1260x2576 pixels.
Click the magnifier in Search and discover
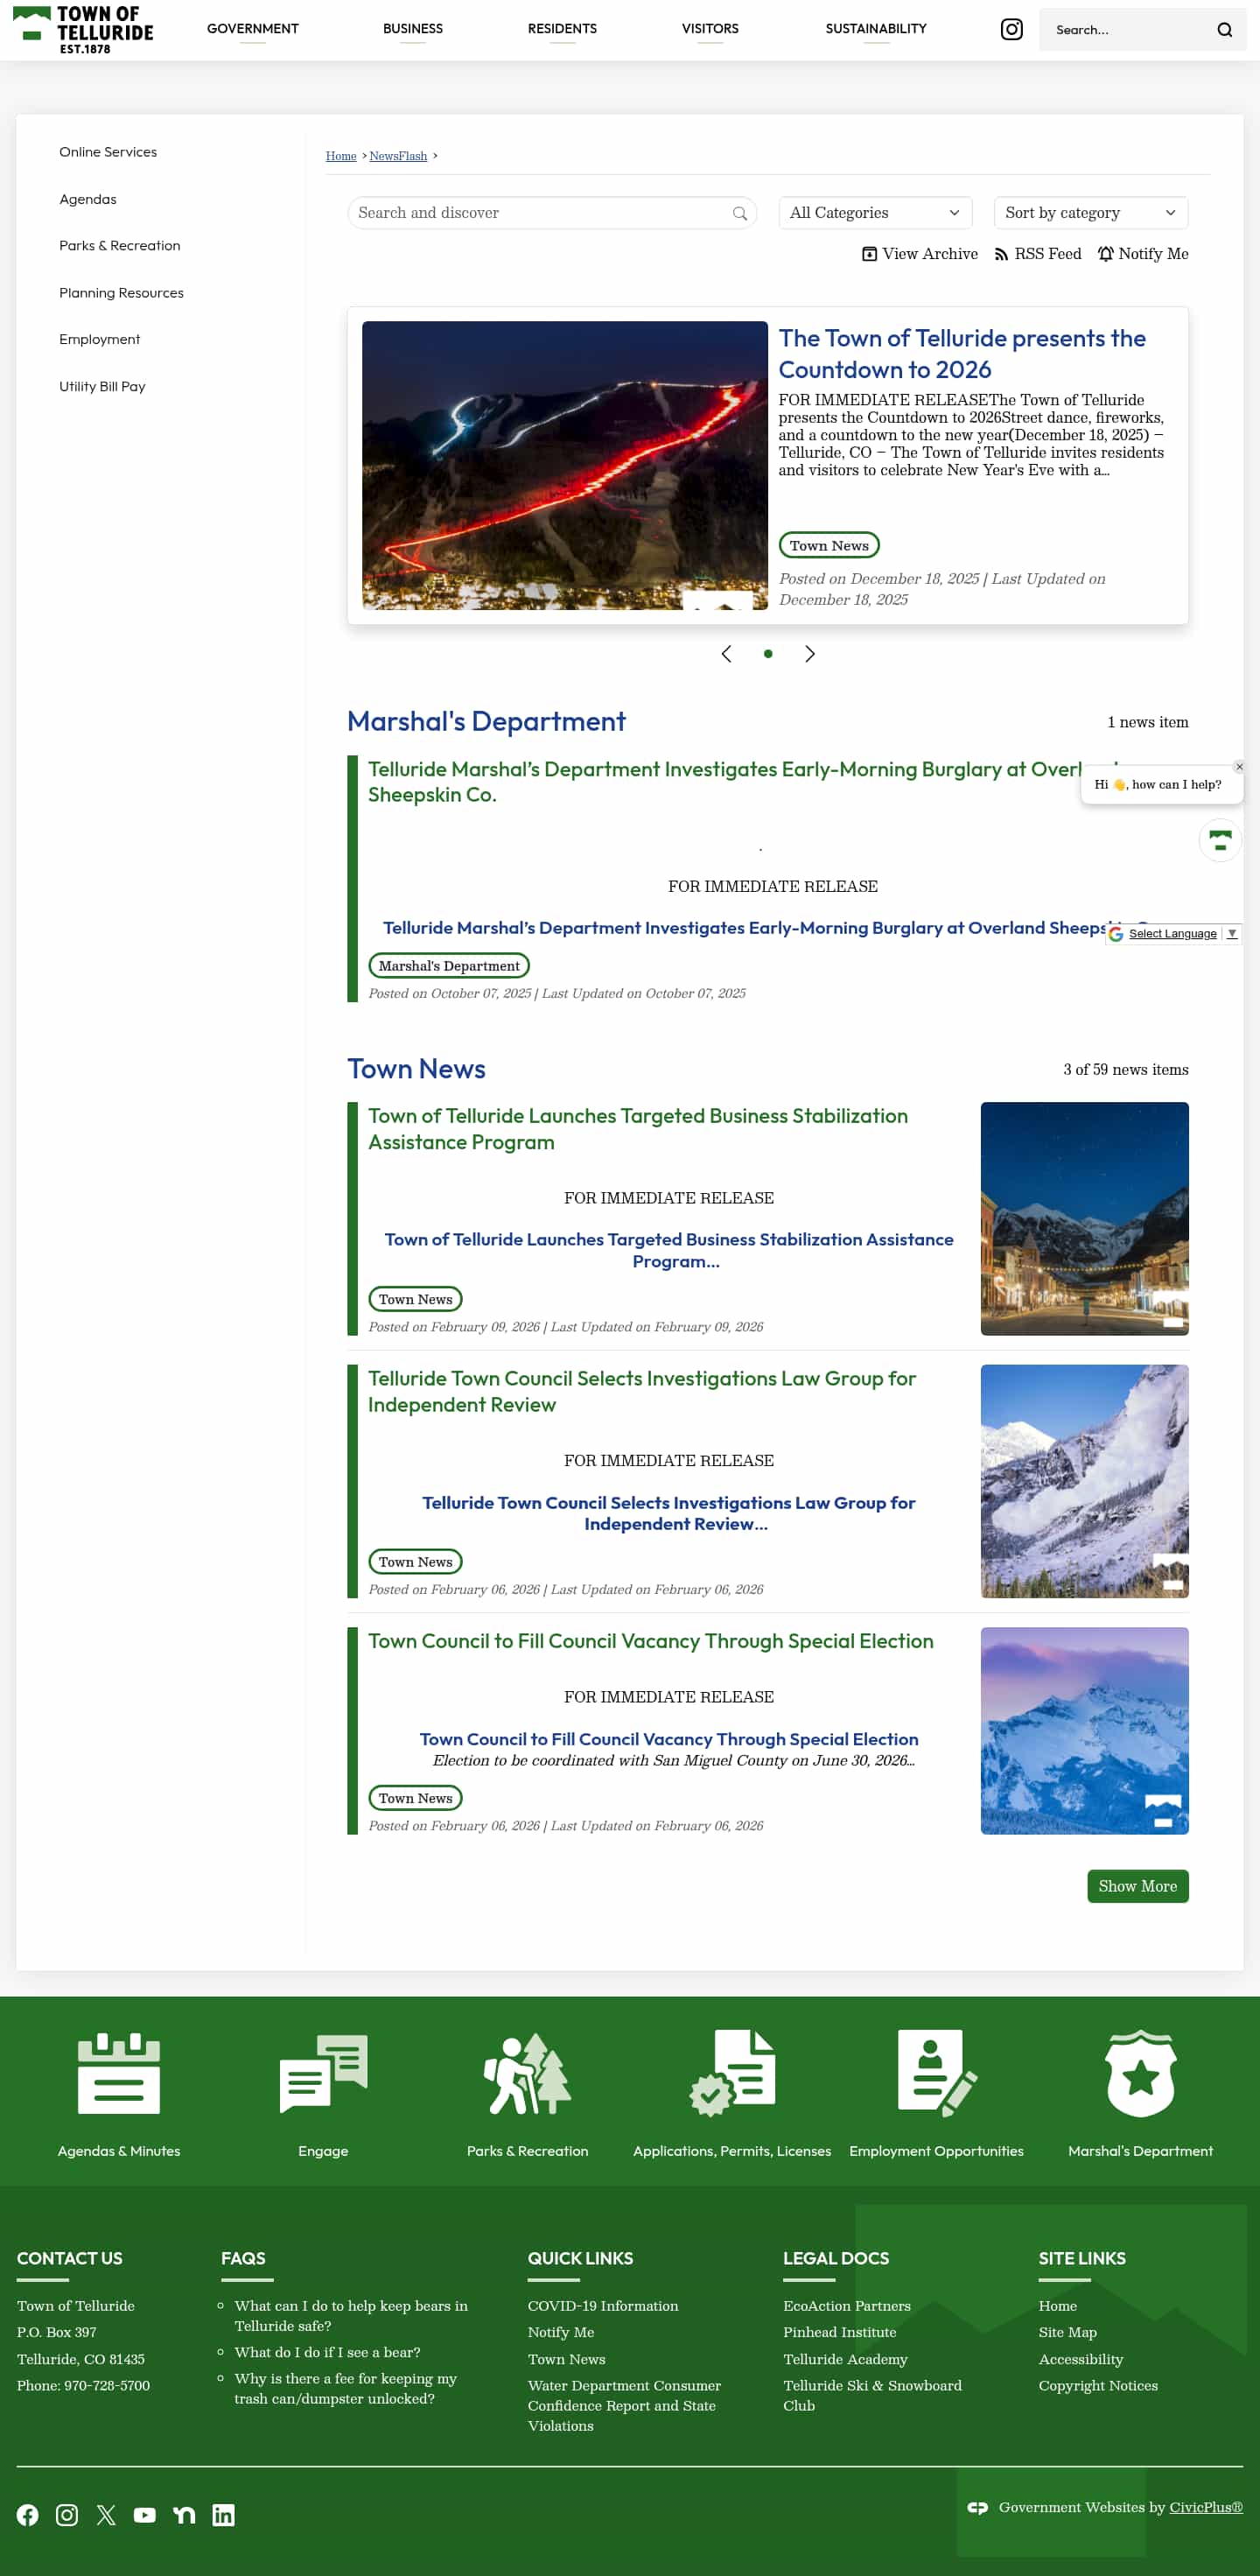(739, 213)
